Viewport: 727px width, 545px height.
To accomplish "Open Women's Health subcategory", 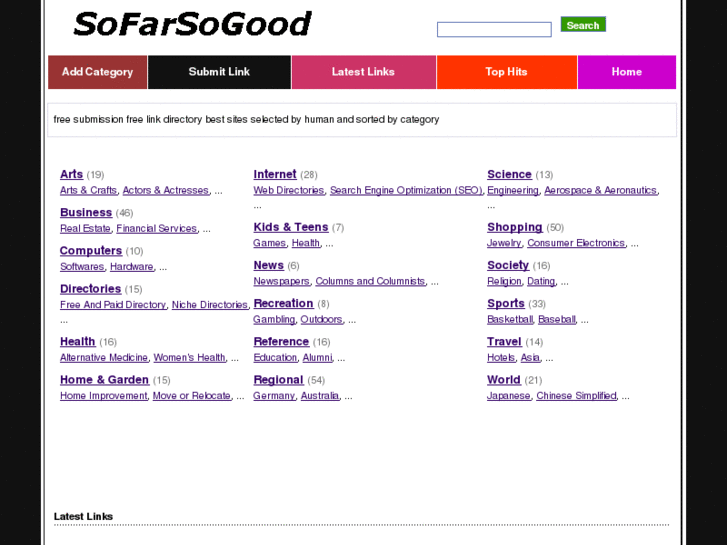I will (190, 358).
